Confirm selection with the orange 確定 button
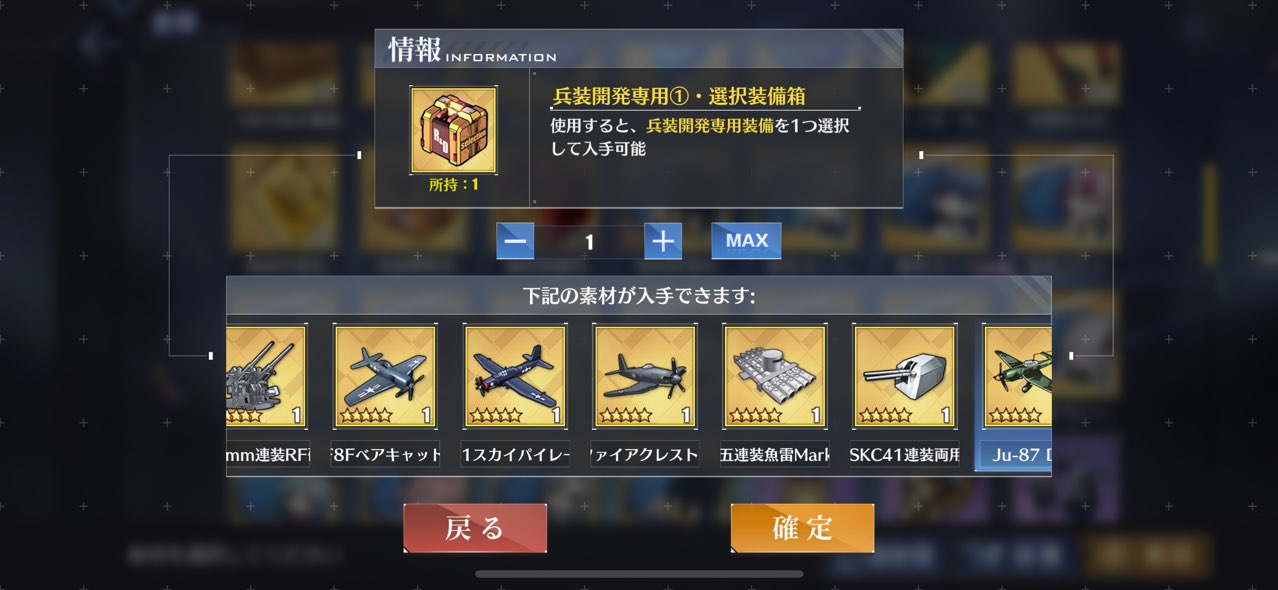The image size is (1278, 590). [802, 528]
